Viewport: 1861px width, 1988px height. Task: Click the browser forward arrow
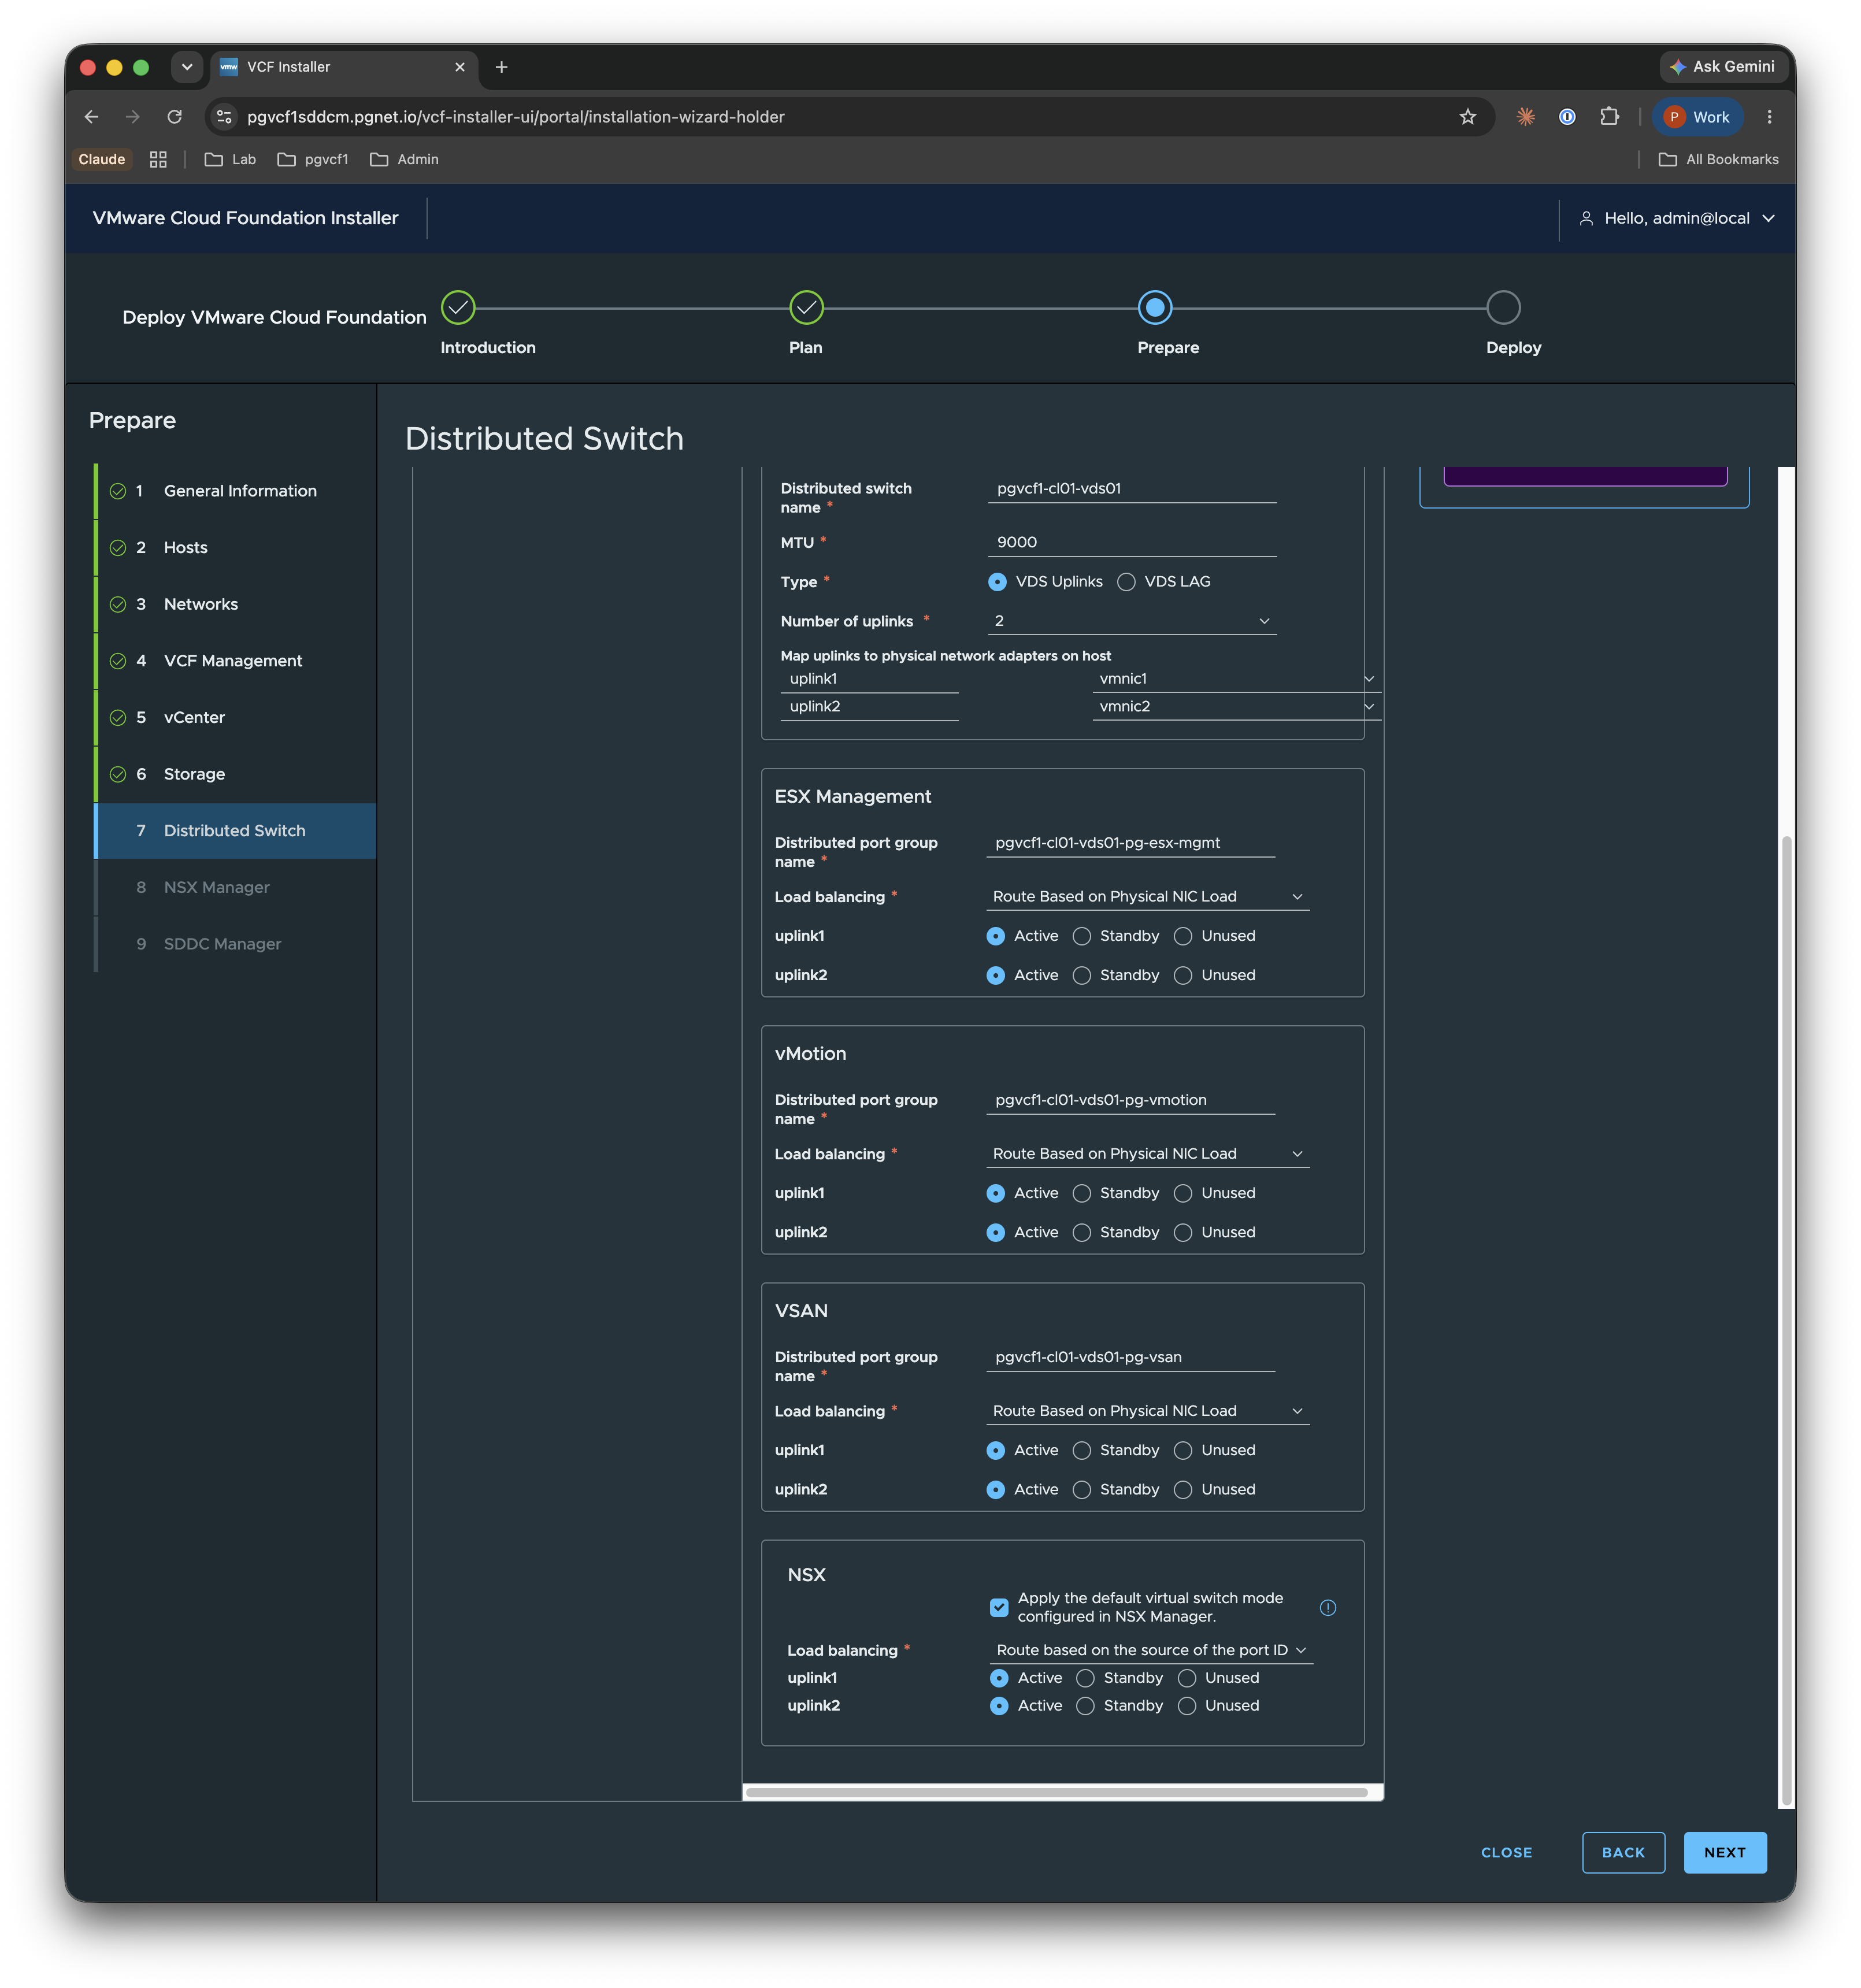tap(133, 117)
